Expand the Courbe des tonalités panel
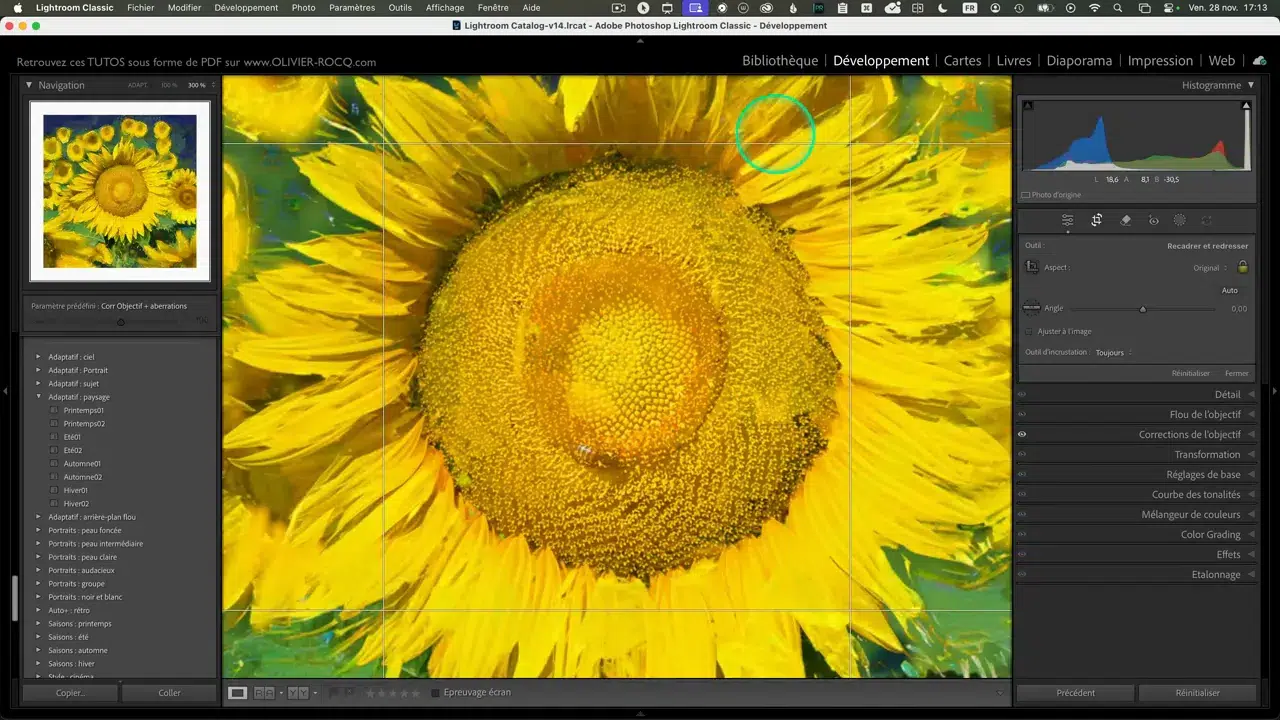The width and height of the screenshot is (1280, 720). [1195, 495]
